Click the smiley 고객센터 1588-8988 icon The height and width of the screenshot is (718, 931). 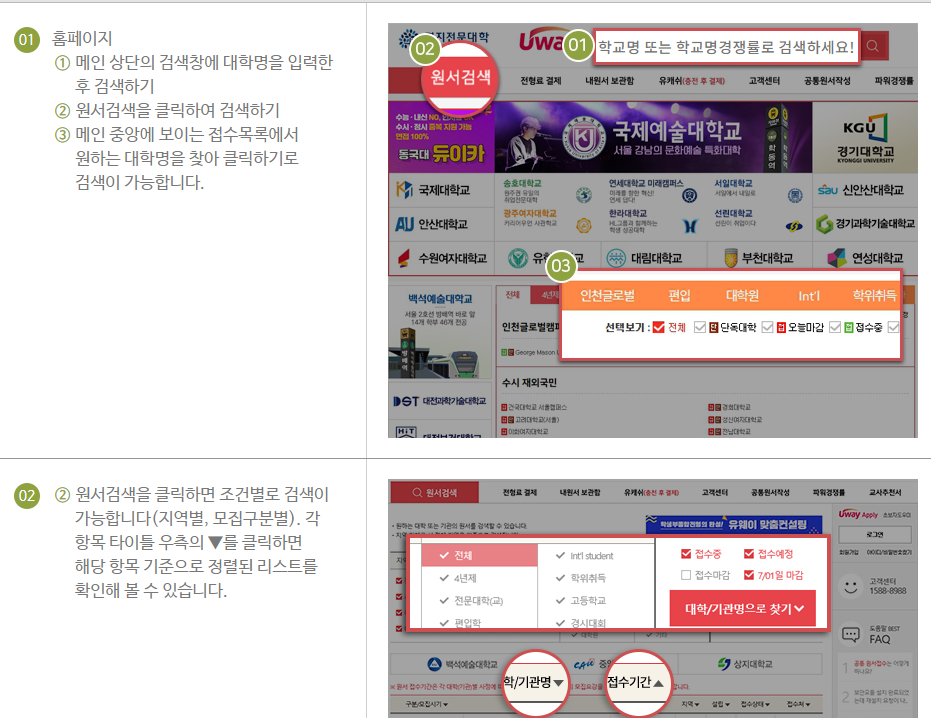pyautogui.click(x=850, y=586)
